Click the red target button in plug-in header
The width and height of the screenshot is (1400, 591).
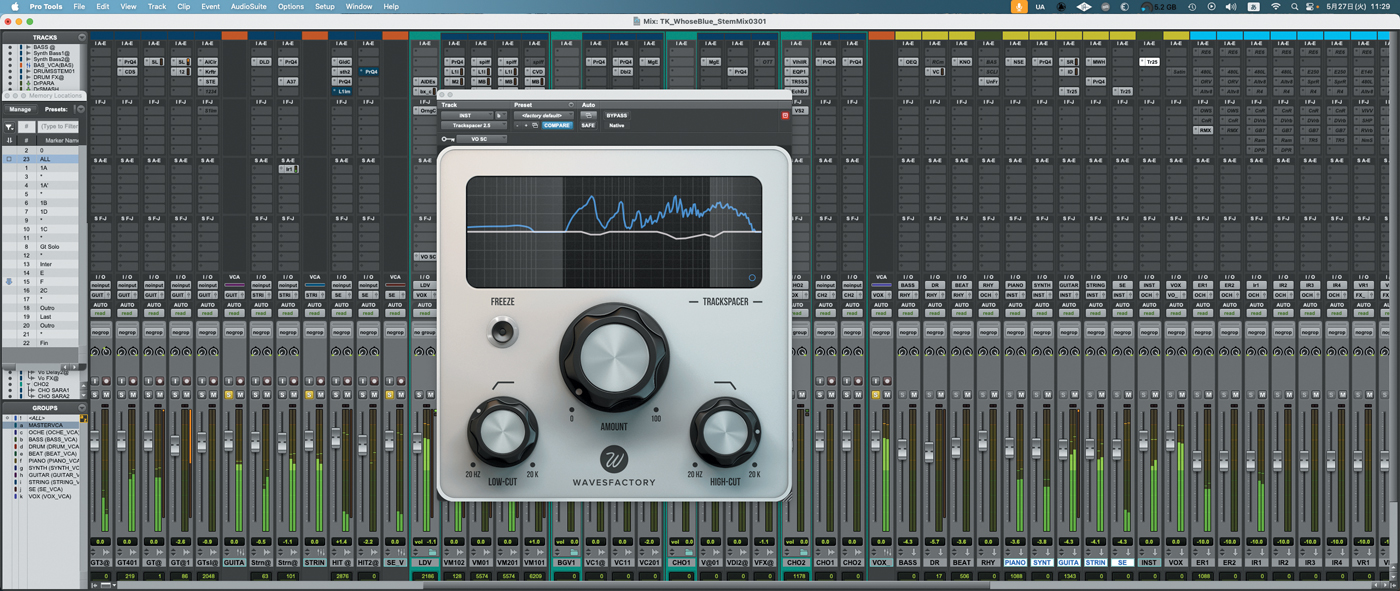[785, 116]
